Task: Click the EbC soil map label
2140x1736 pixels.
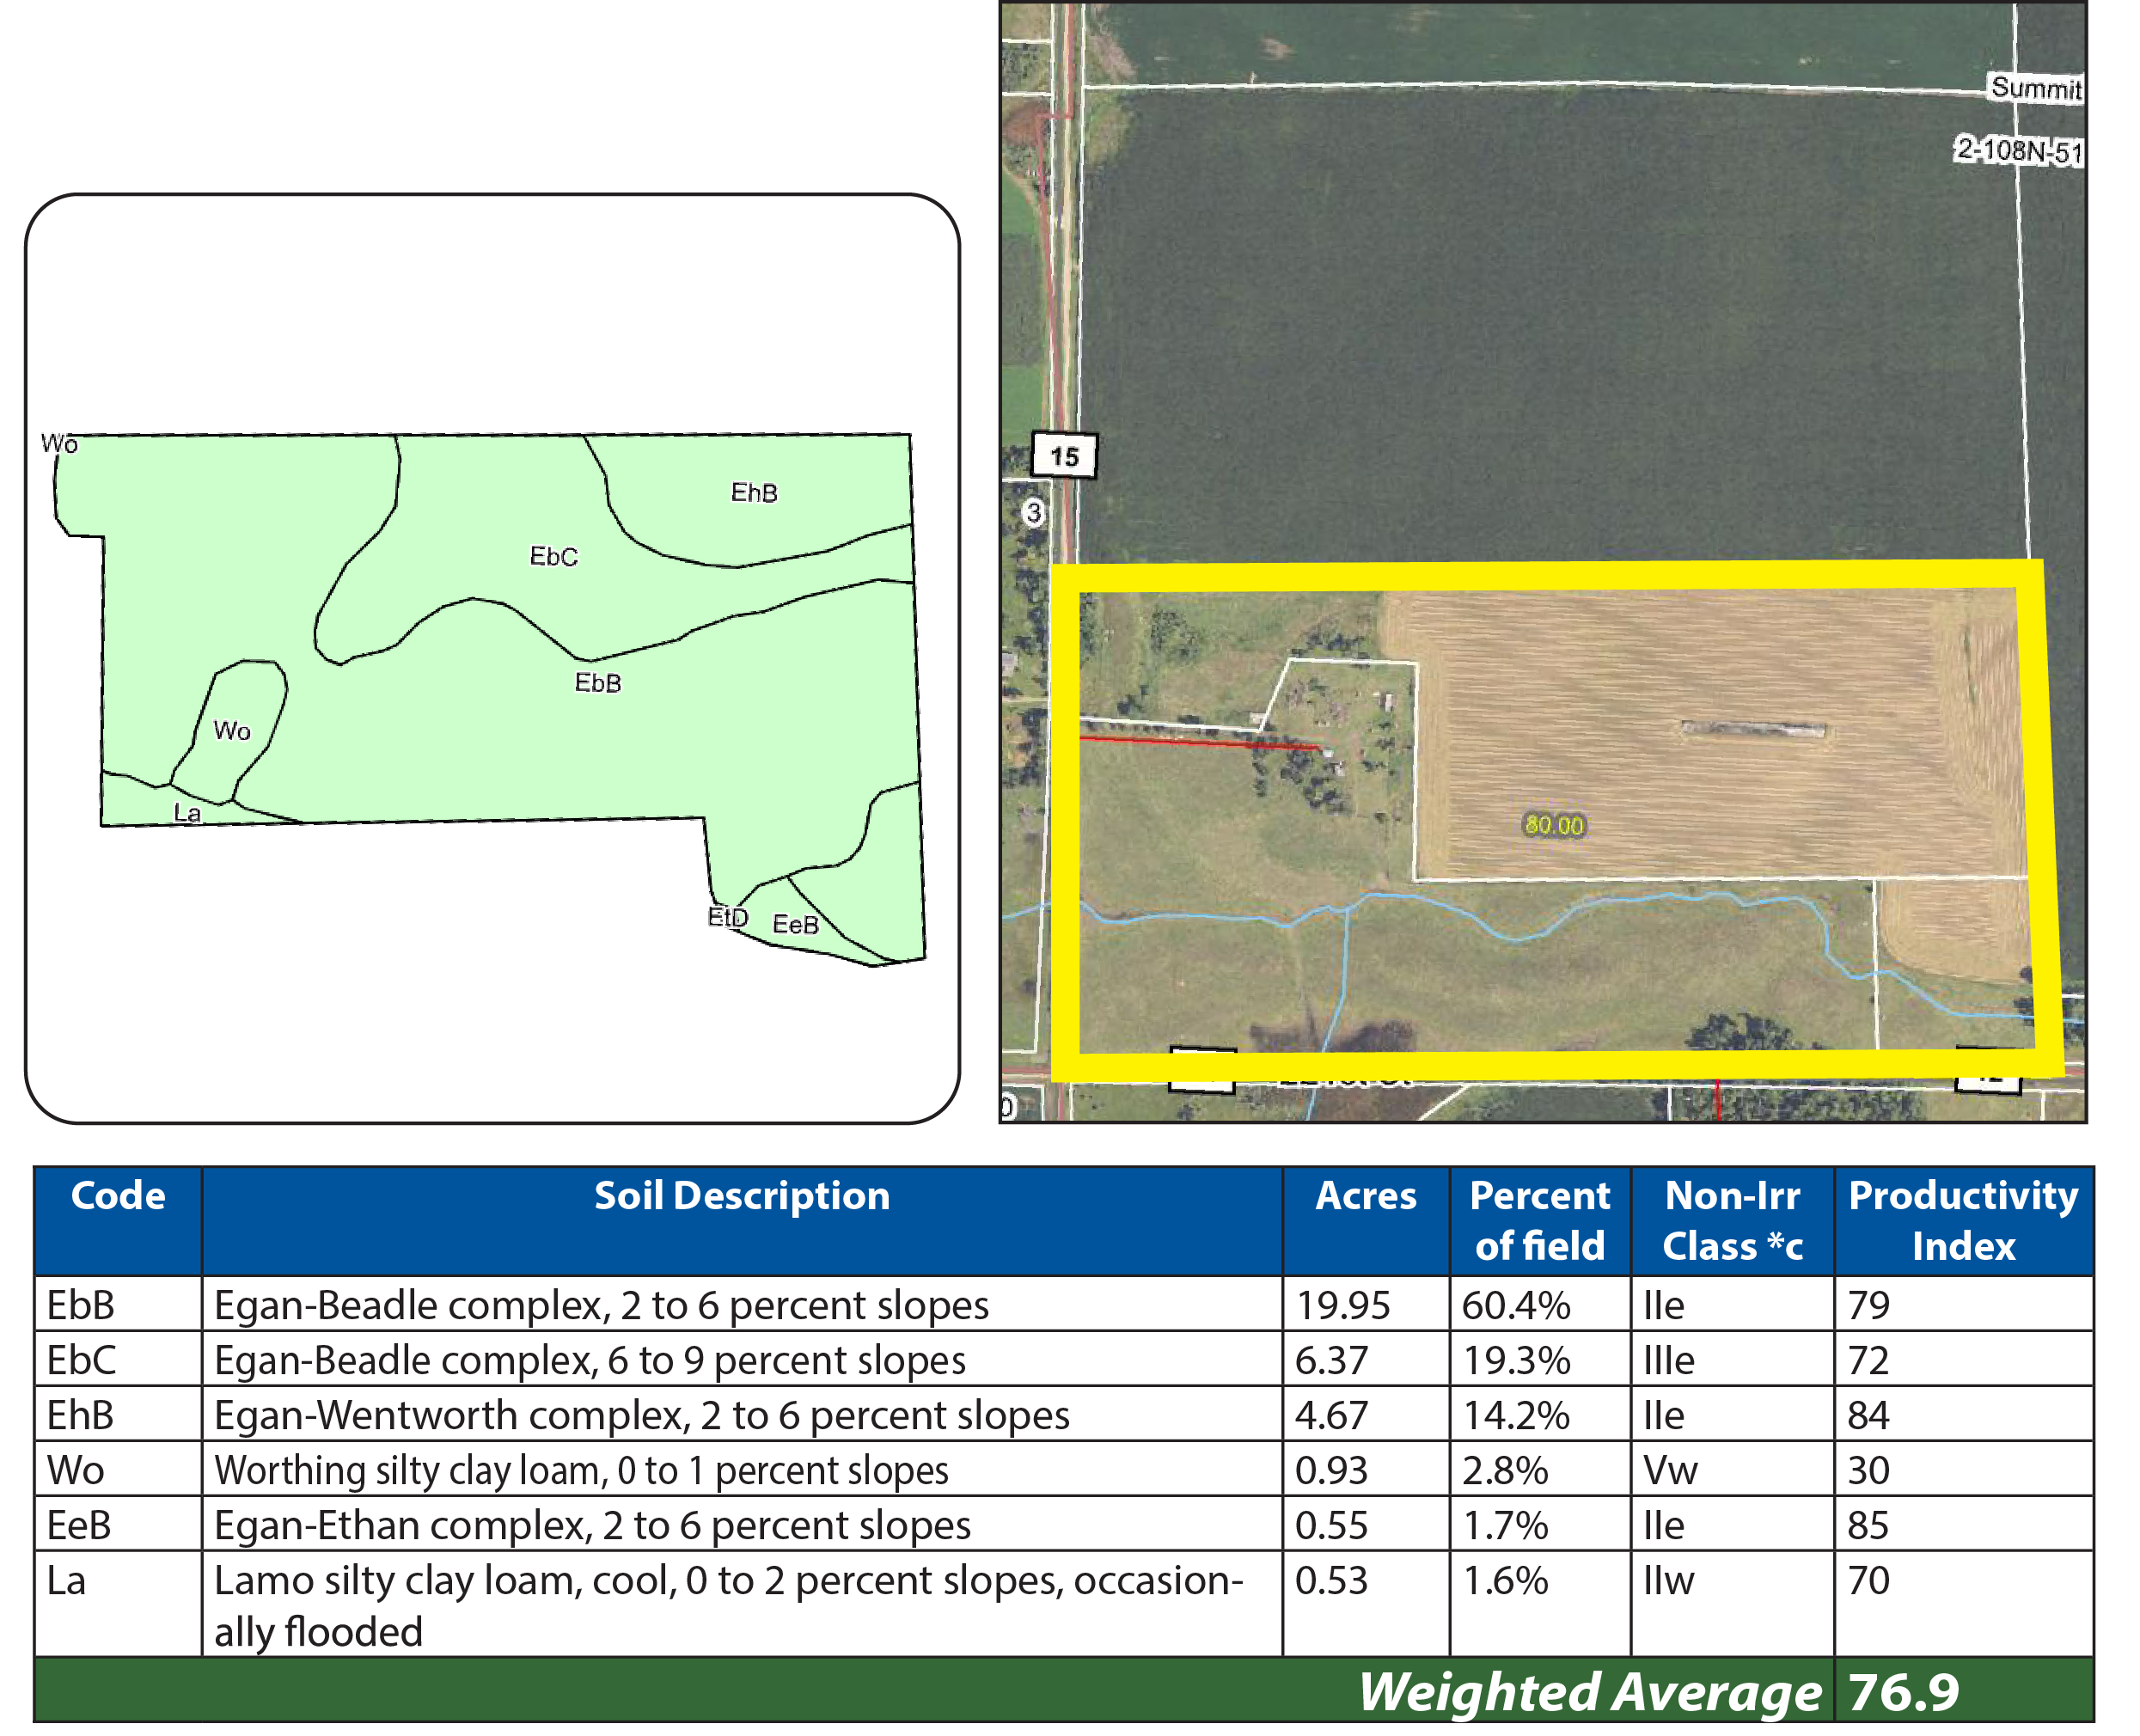Action: pyautogui.click(x=554, y=556)
